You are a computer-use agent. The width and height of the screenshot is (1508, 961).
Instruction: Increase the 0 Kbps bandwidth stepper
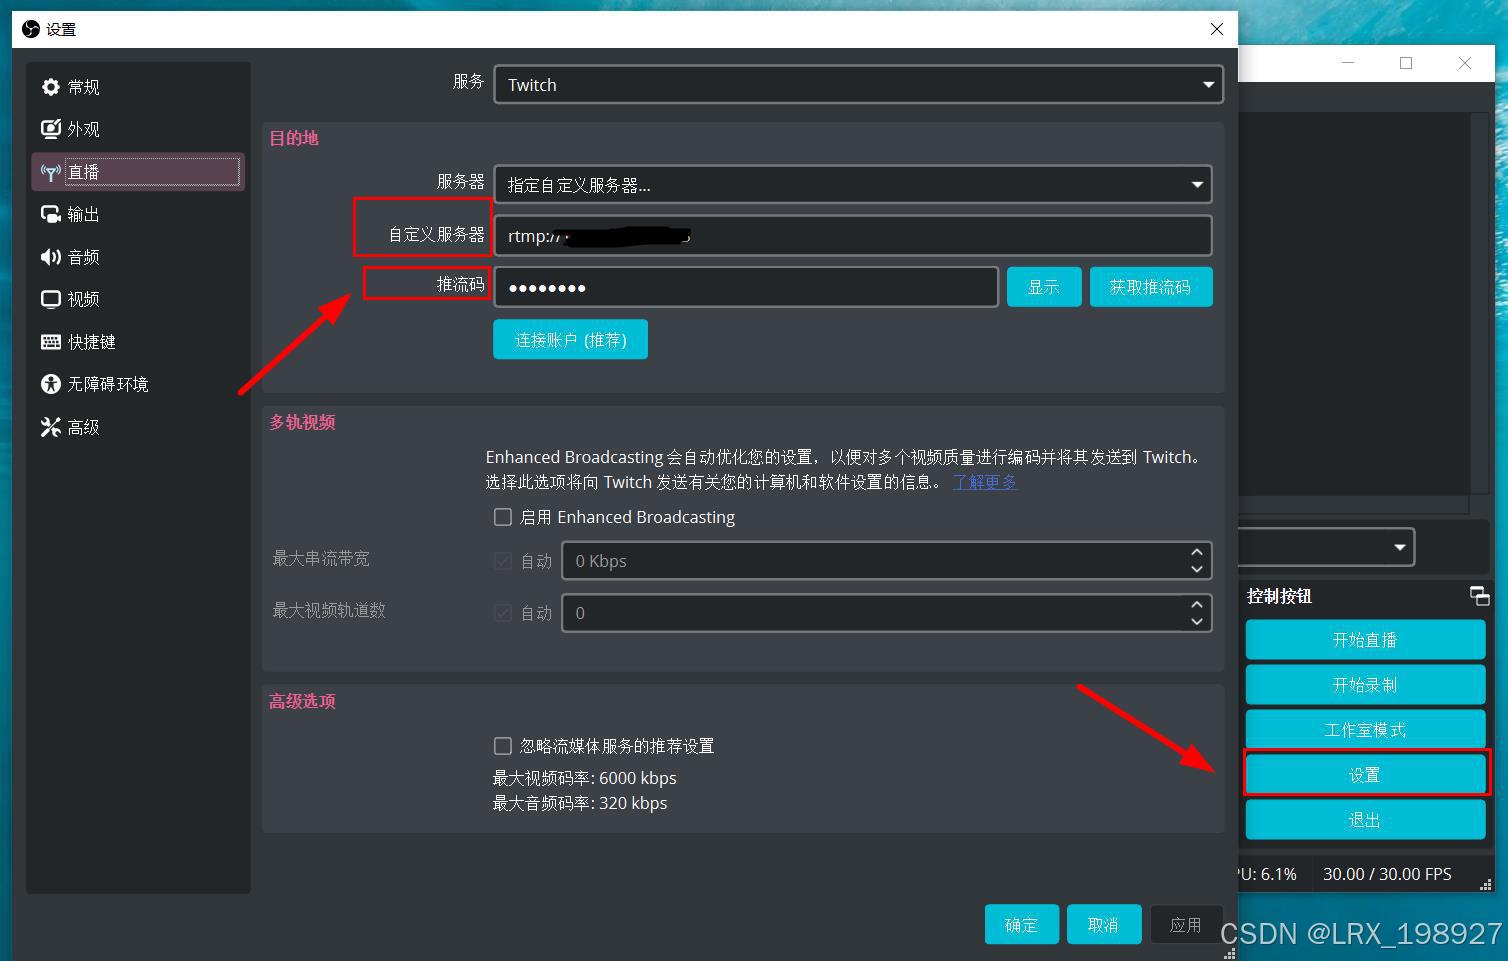point(1197,552)
